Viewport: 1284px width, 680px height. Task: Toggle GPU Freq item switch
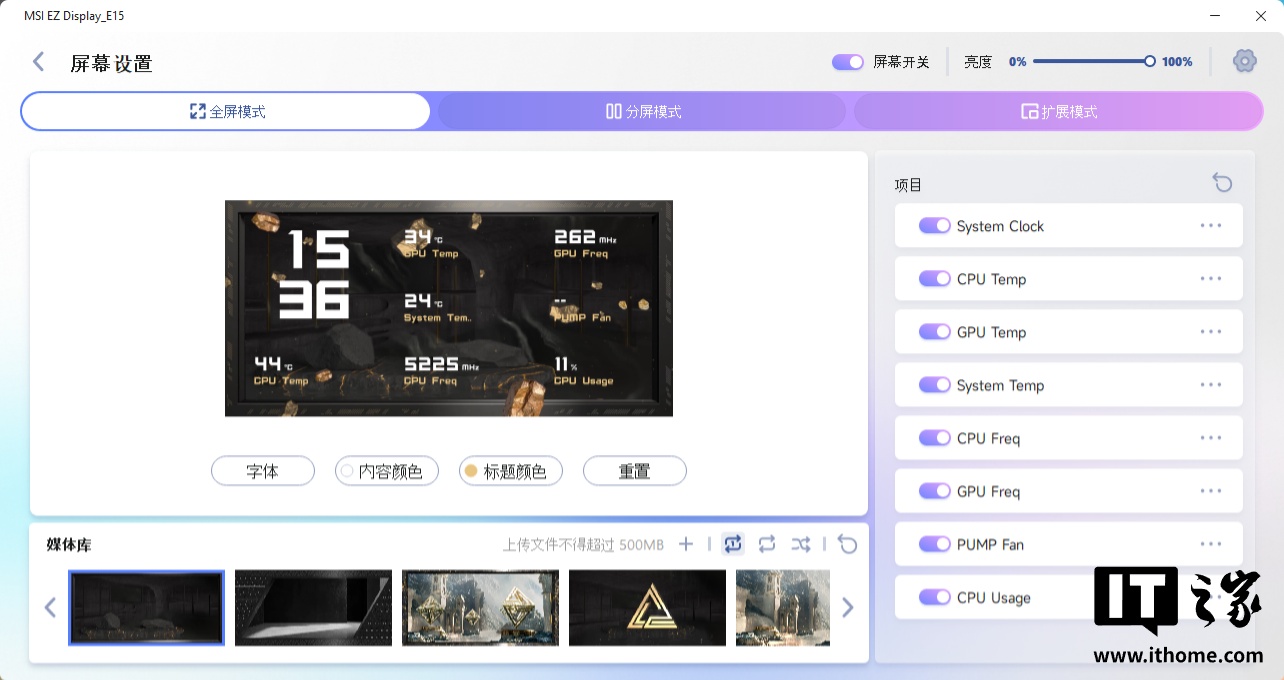pos(935,491)
